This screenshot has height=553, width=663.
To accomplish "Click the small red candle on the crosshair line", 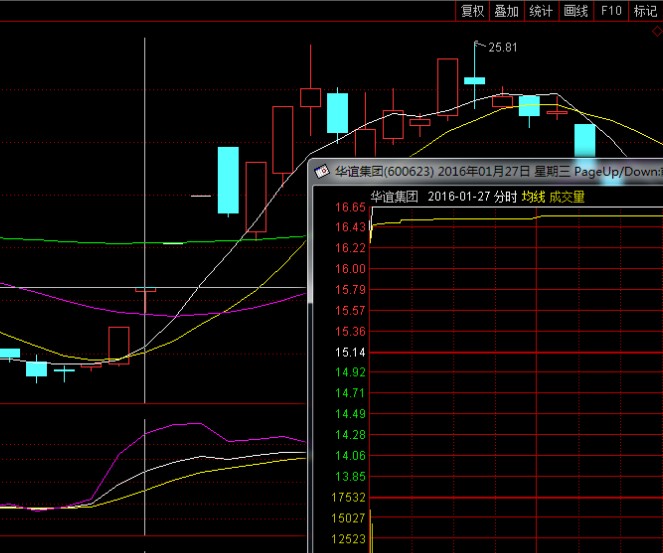I will pyautogui.click(x=147, y=290).
